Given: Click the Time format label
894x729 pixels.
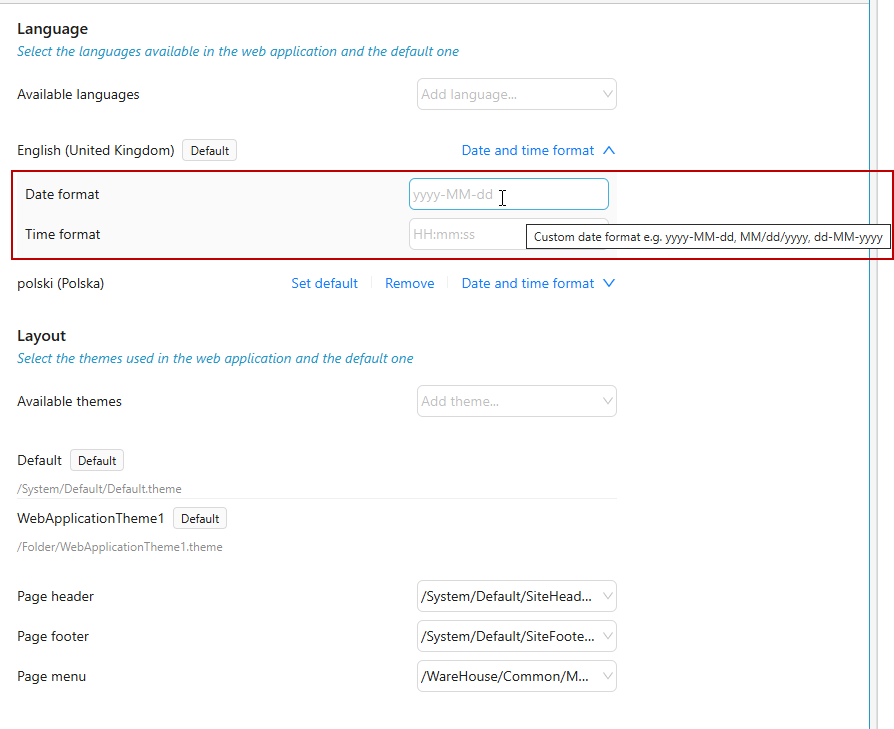Looking at the screenshot, I should point(63,234).
